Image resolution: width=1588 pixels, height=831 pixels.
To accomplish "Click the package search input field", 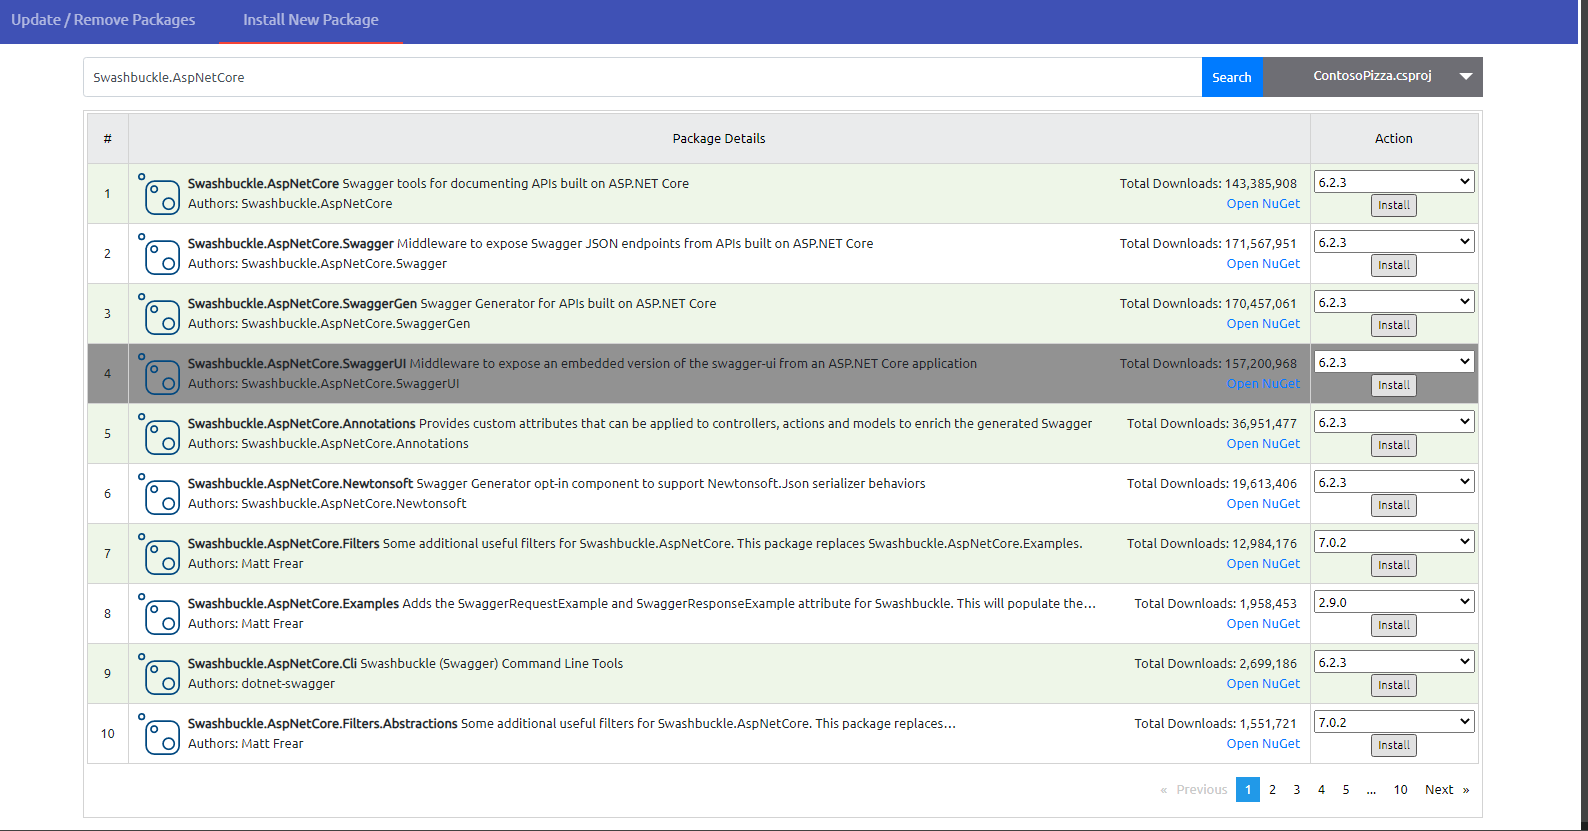I will pos(642,77).
